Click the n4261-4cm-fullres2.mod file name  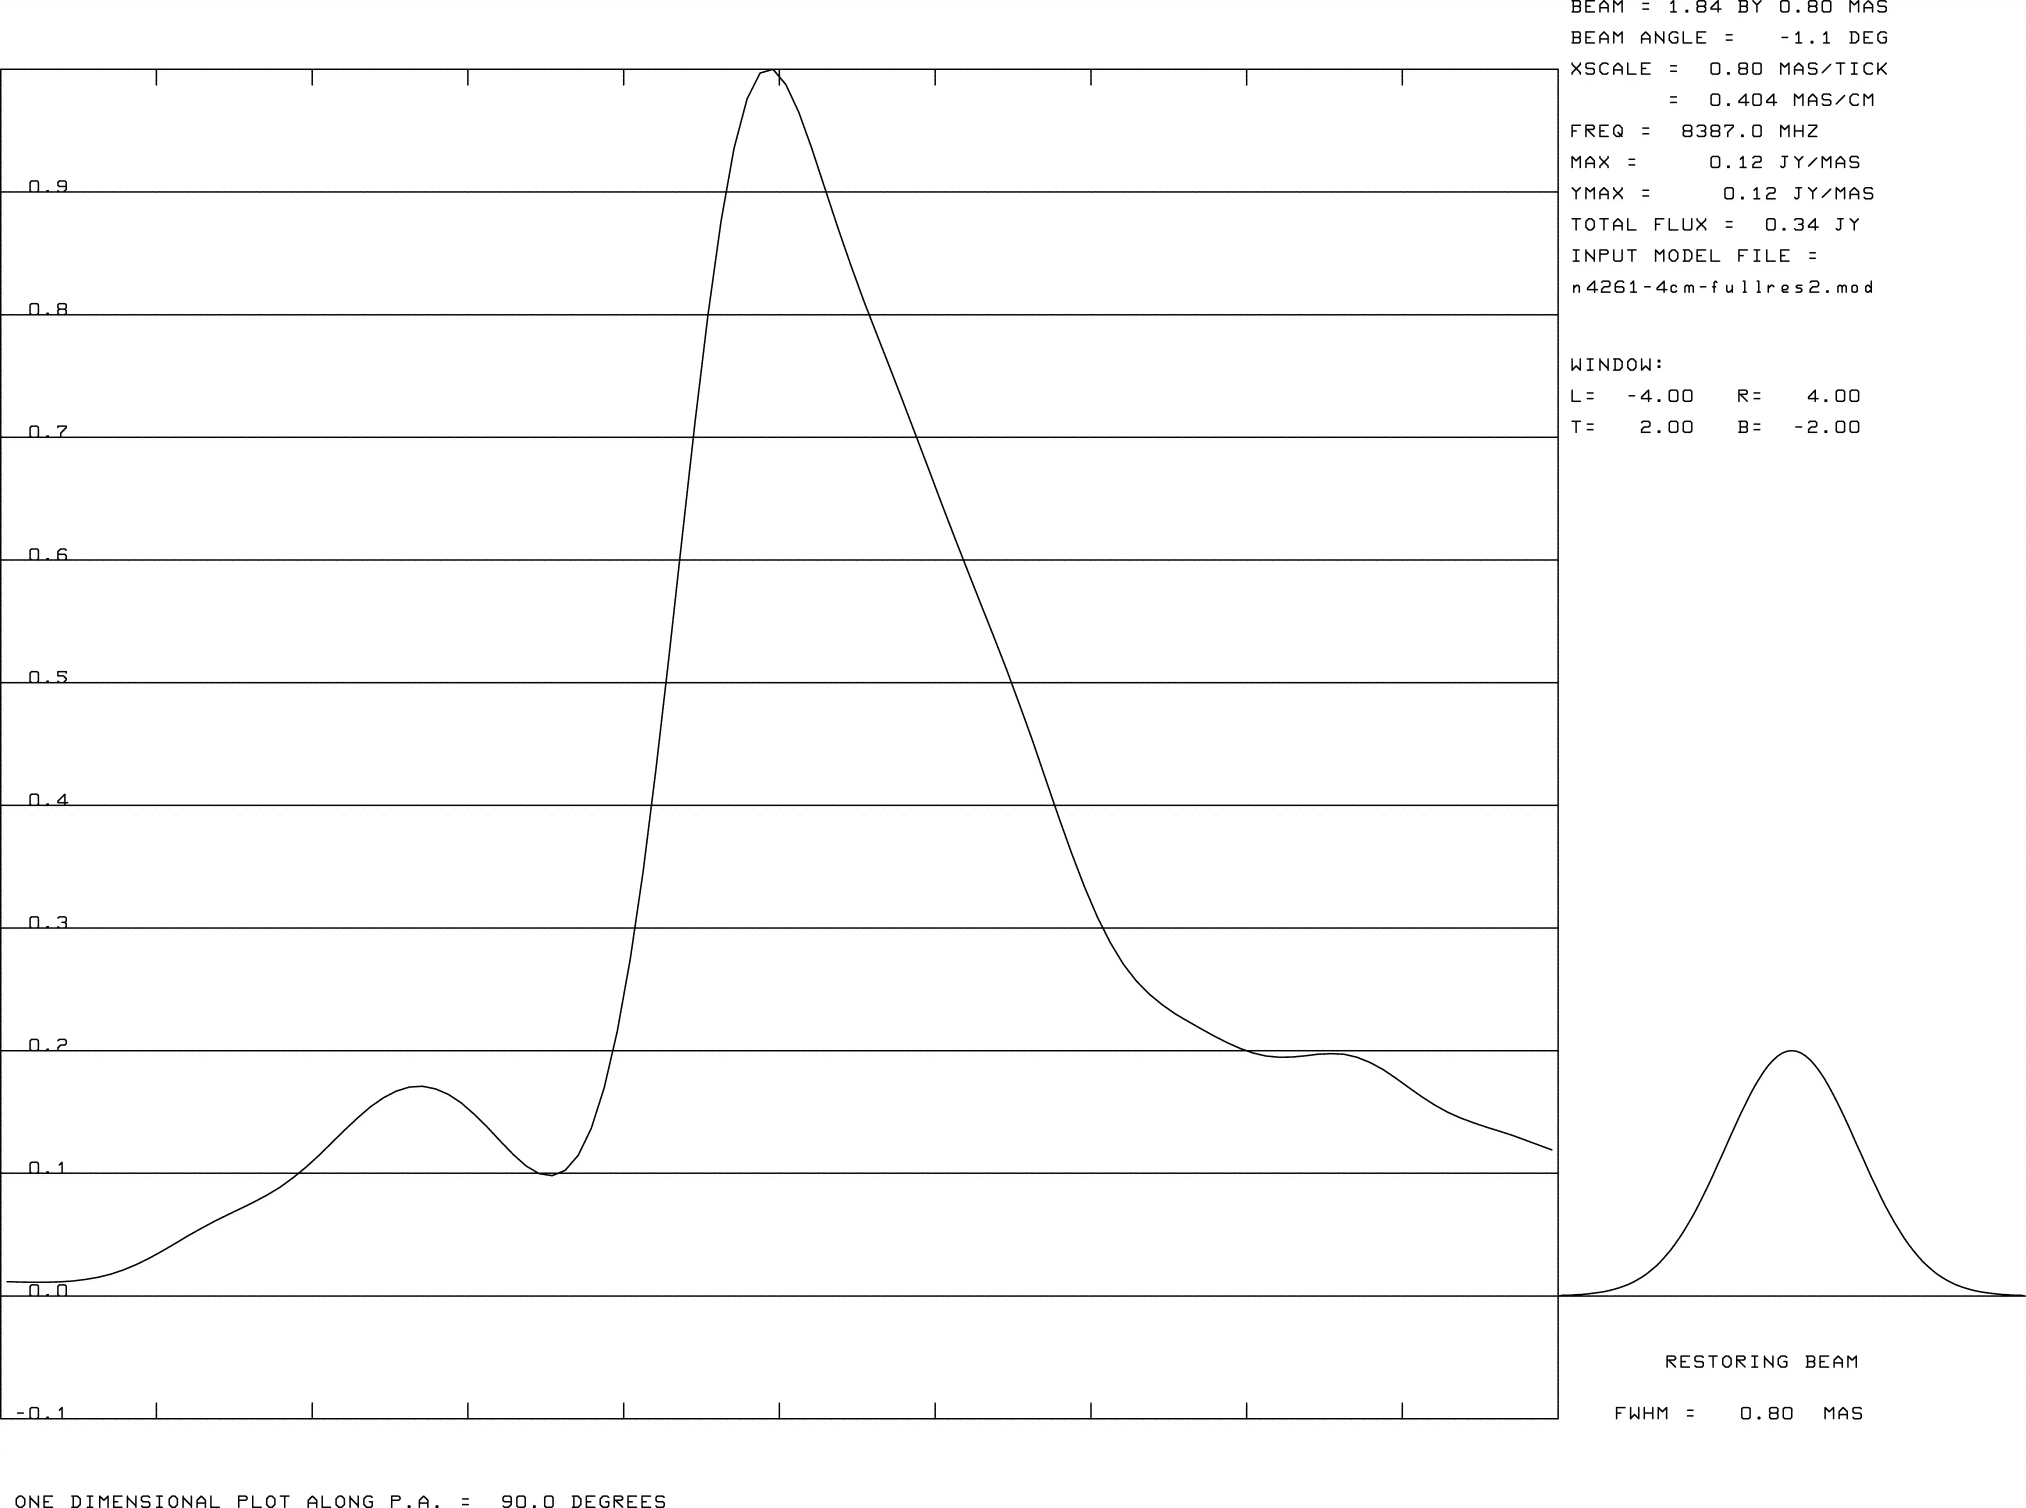1721,288
